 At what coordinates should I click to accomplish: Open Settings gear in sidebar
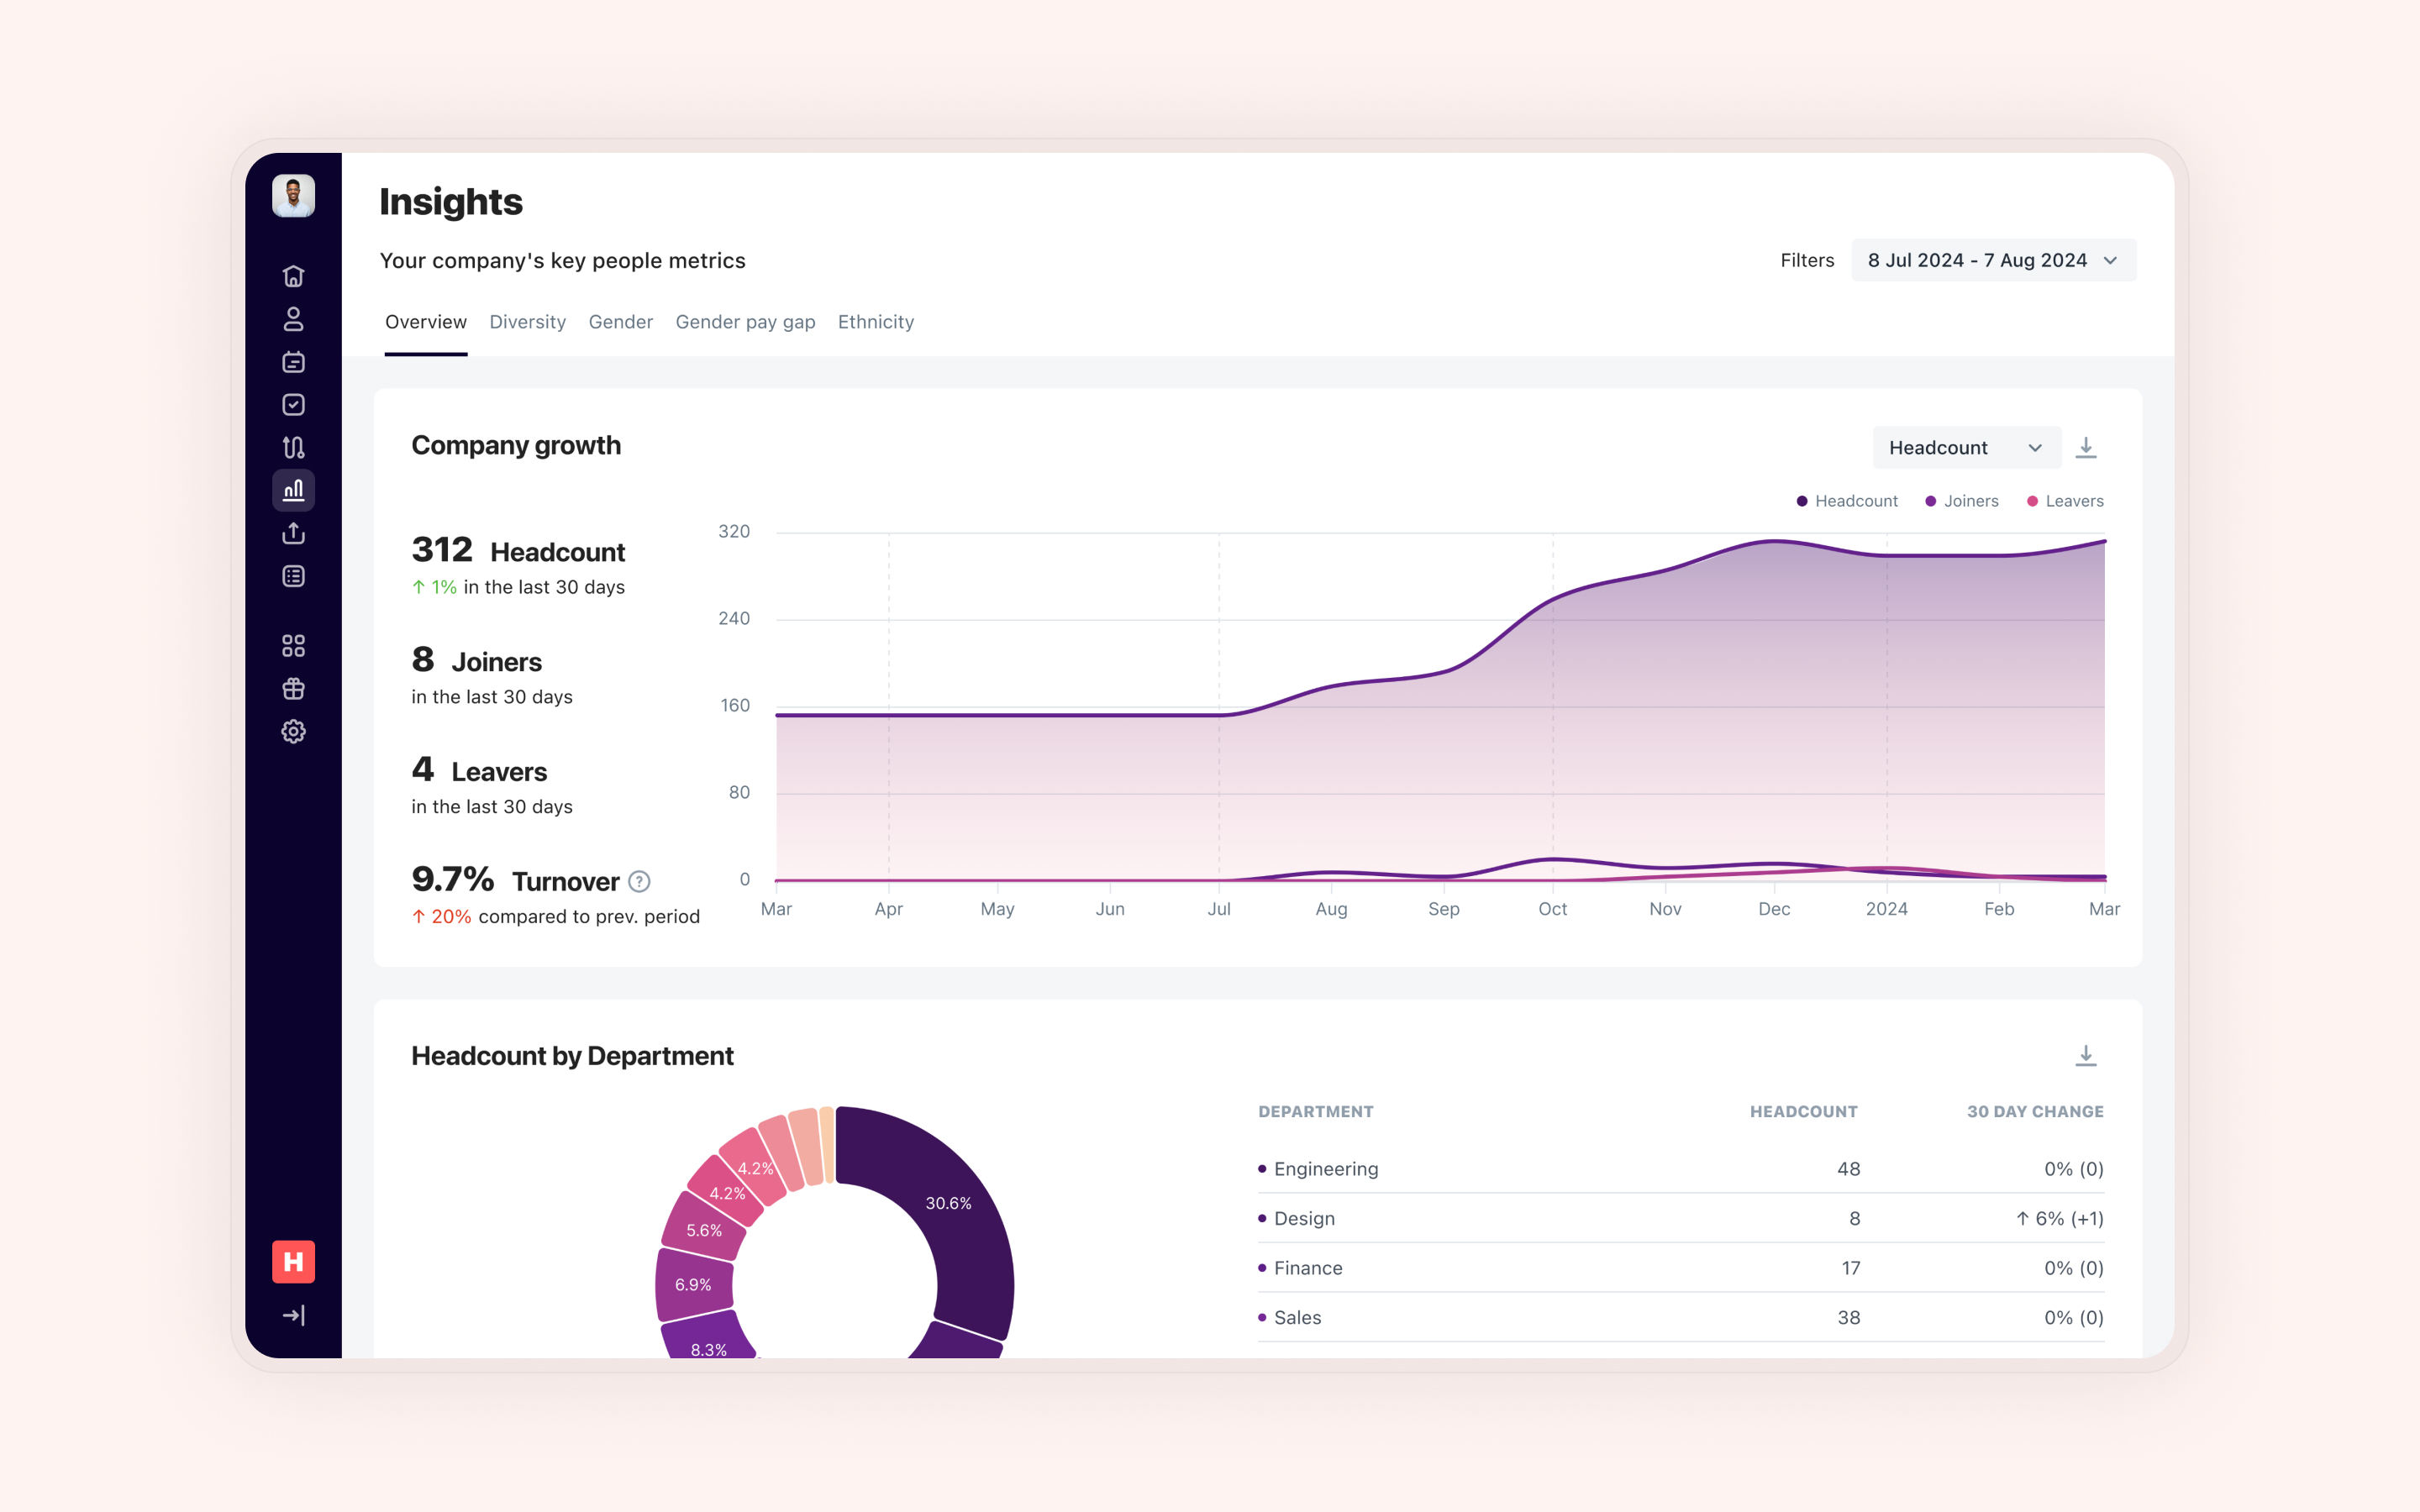(293, 732)
